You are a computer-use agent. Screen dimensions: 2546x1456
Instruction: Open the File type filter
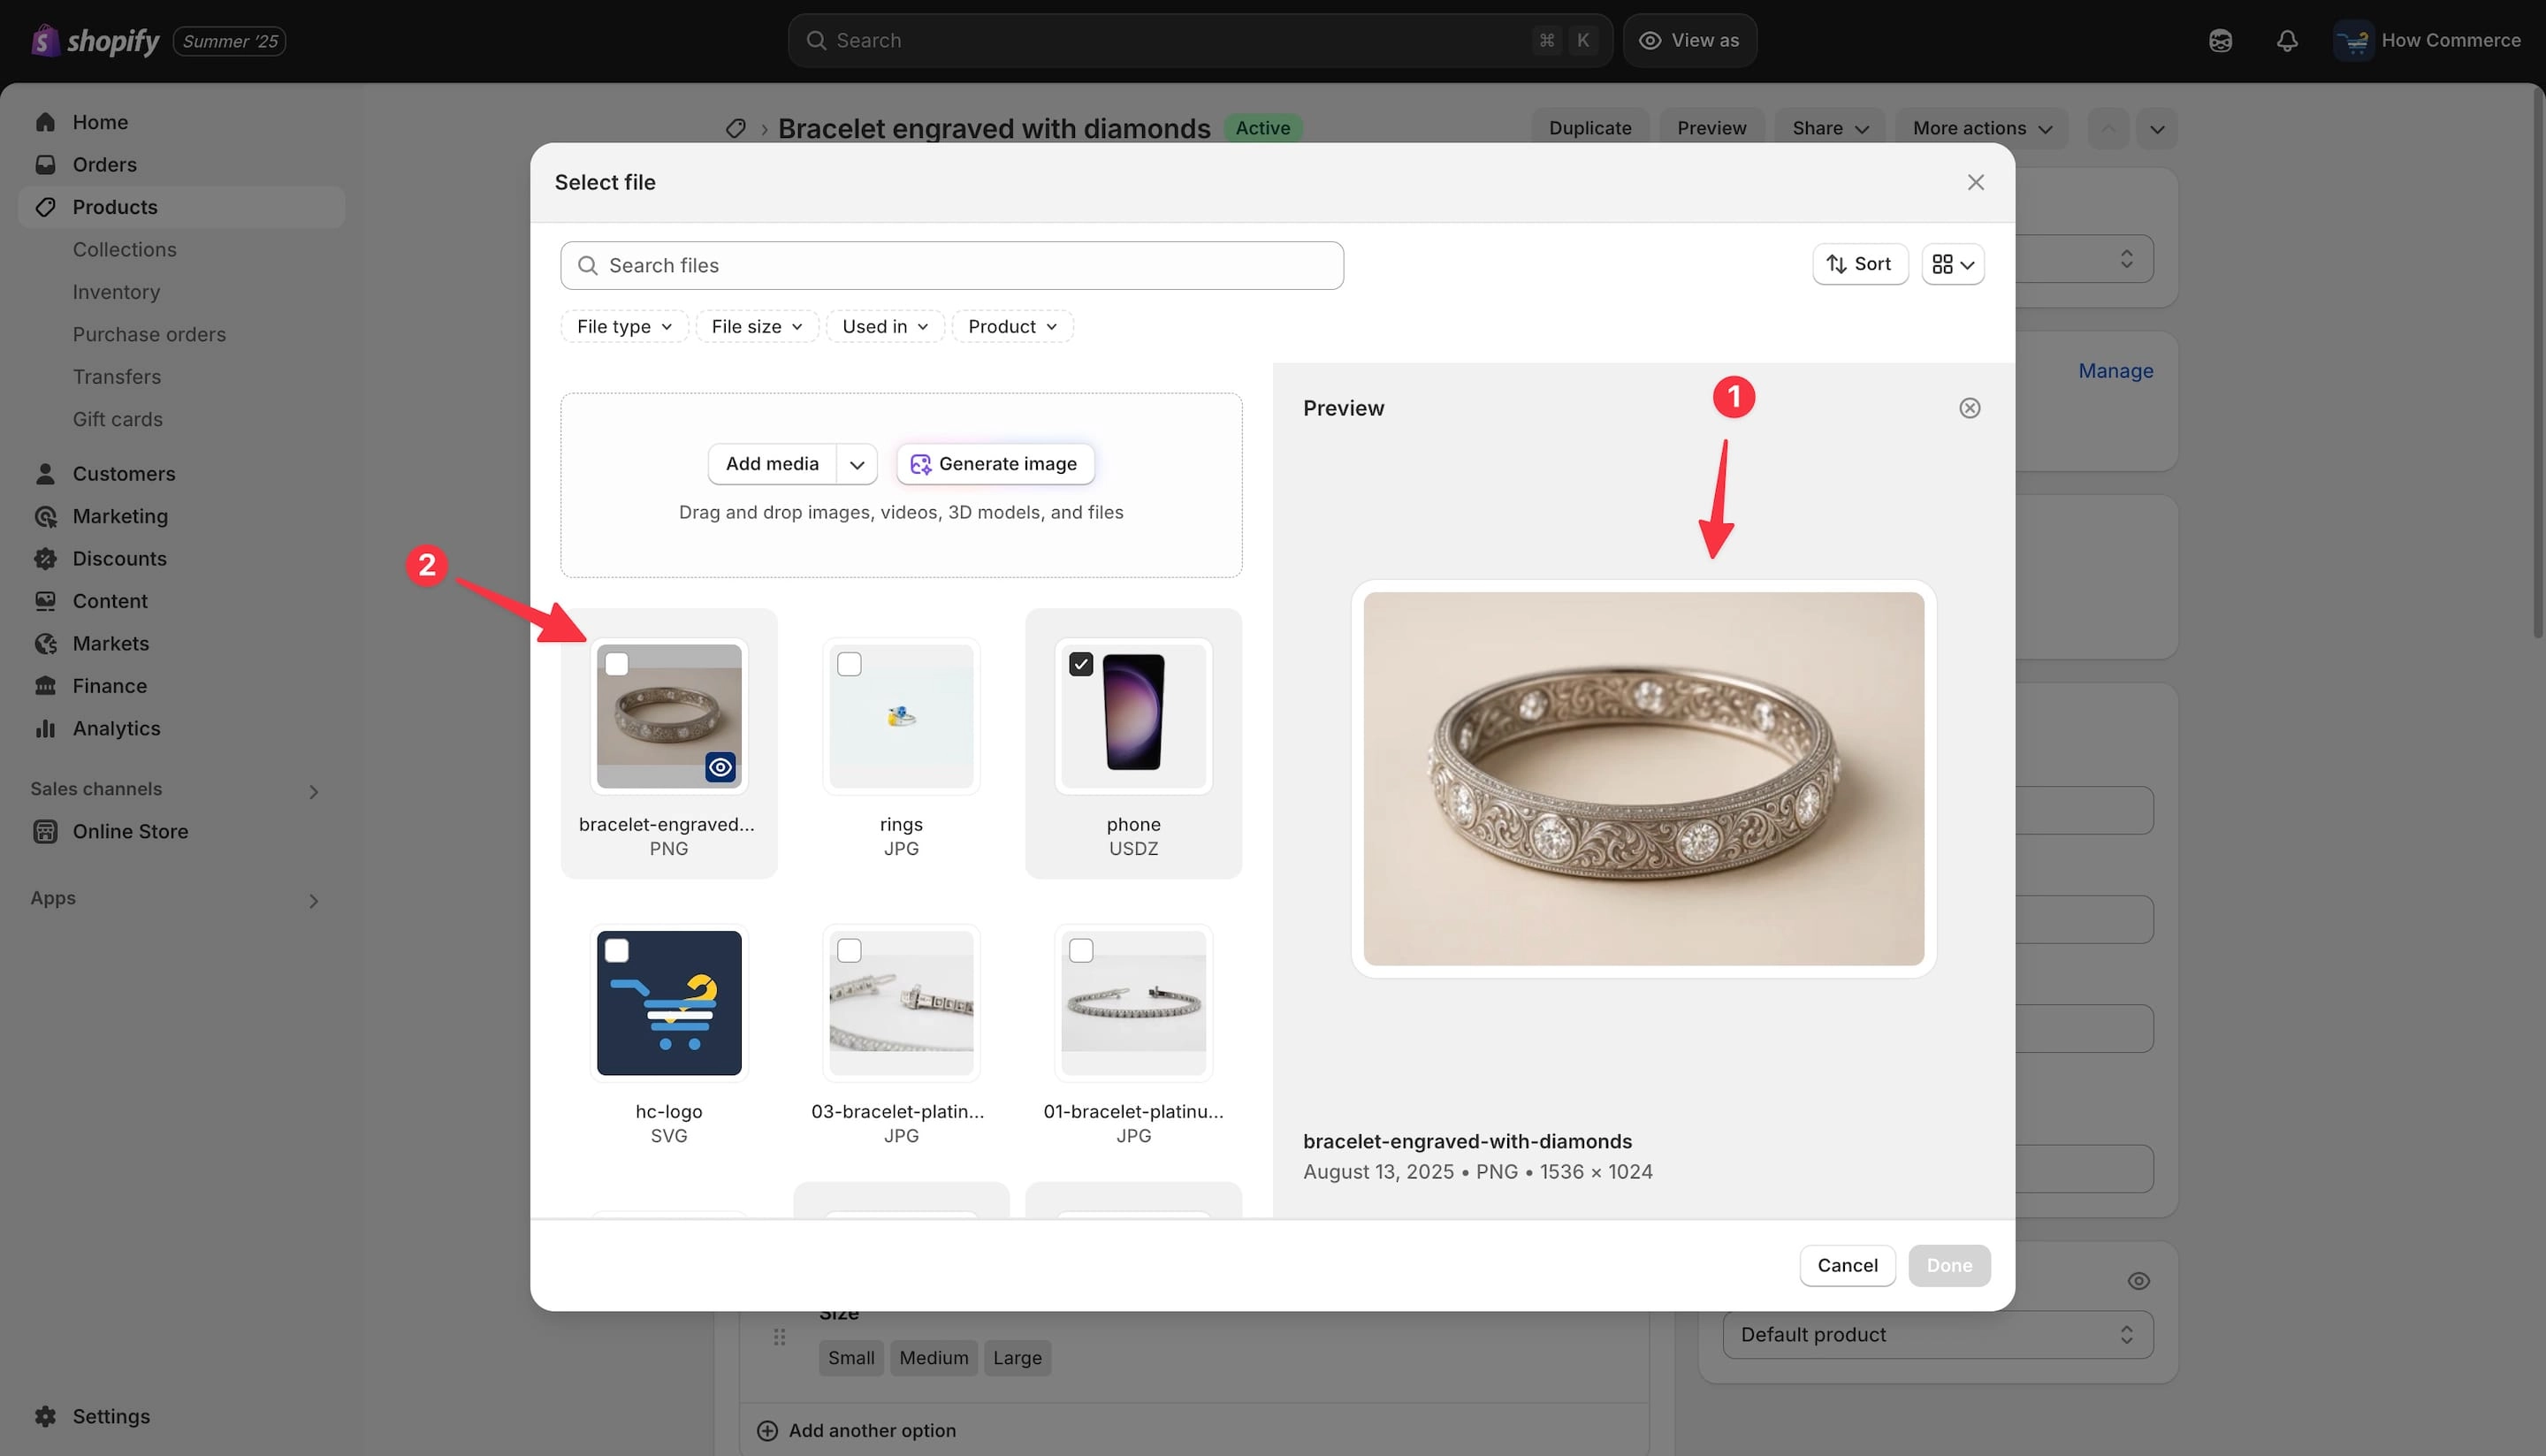pyautogui.click(x=624, y=326)
